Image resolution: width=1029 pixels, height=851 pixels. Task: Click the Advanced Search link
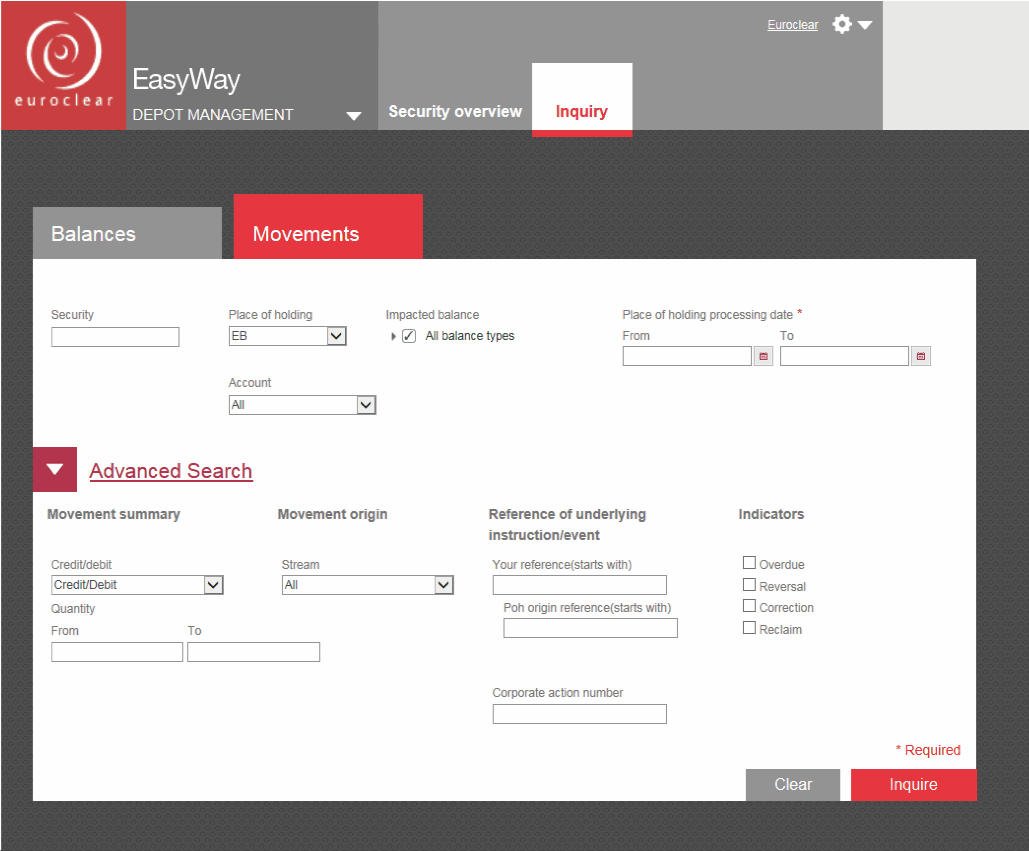pos(171,470)
